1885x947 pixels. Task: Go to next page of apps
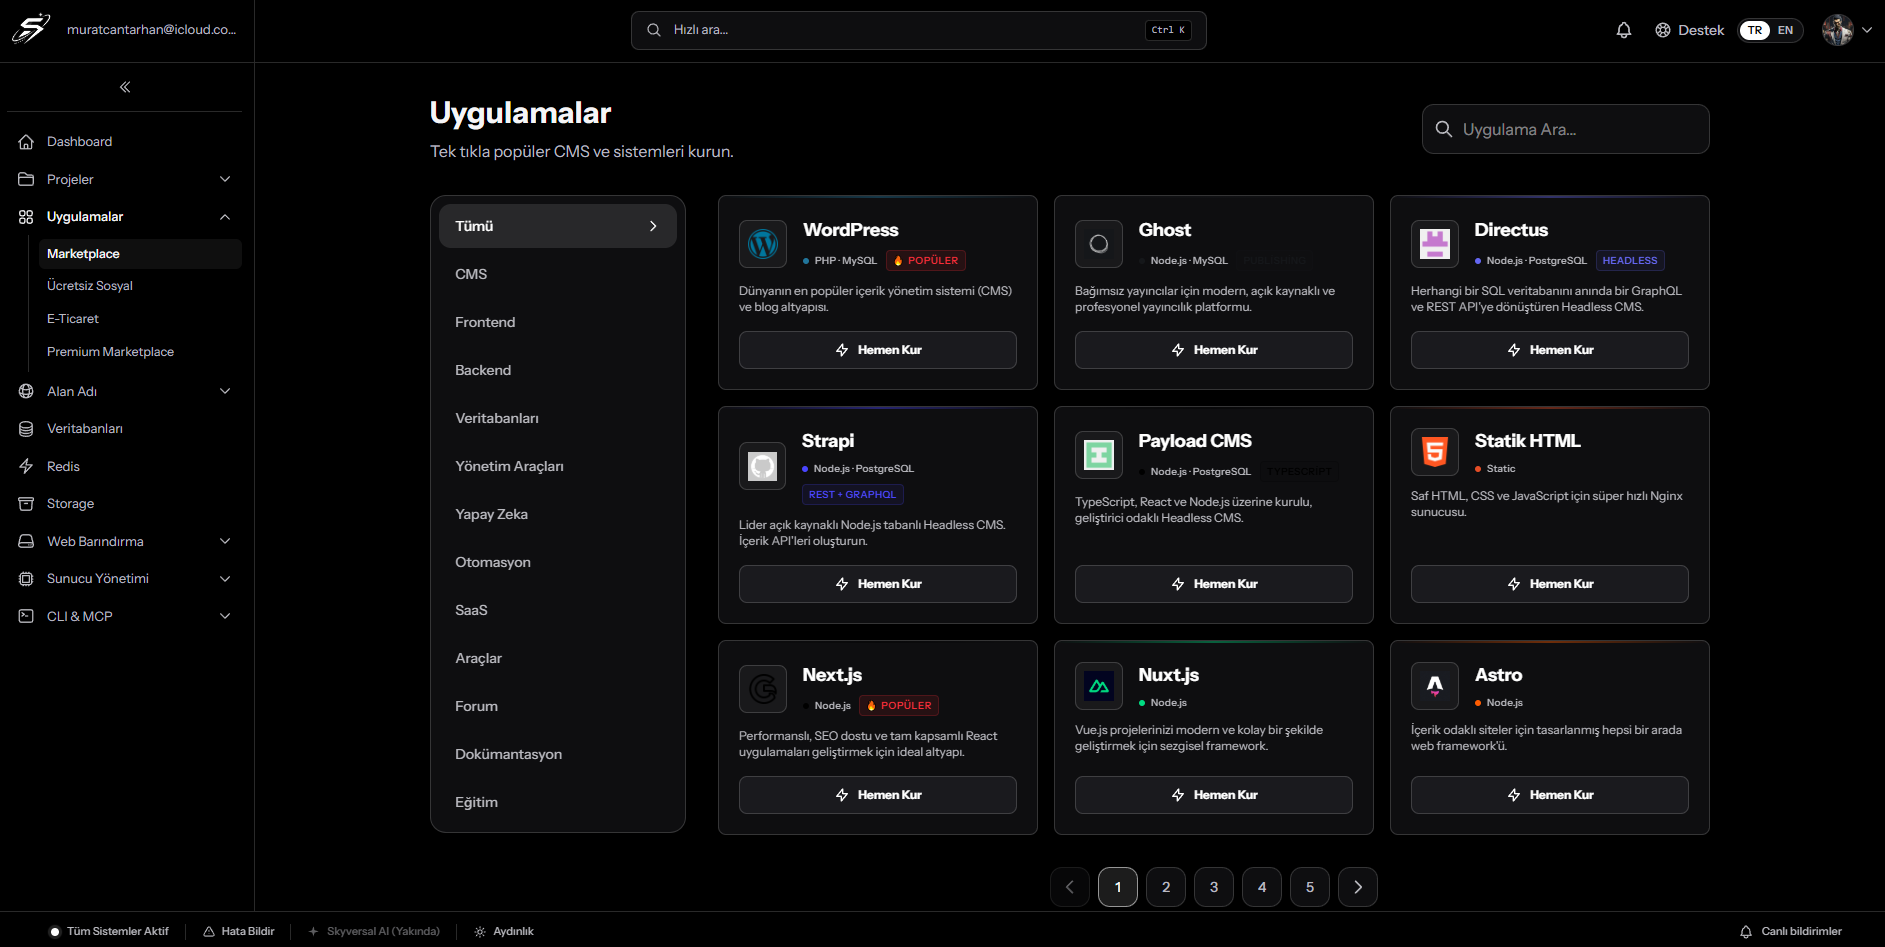[1358, 887]
